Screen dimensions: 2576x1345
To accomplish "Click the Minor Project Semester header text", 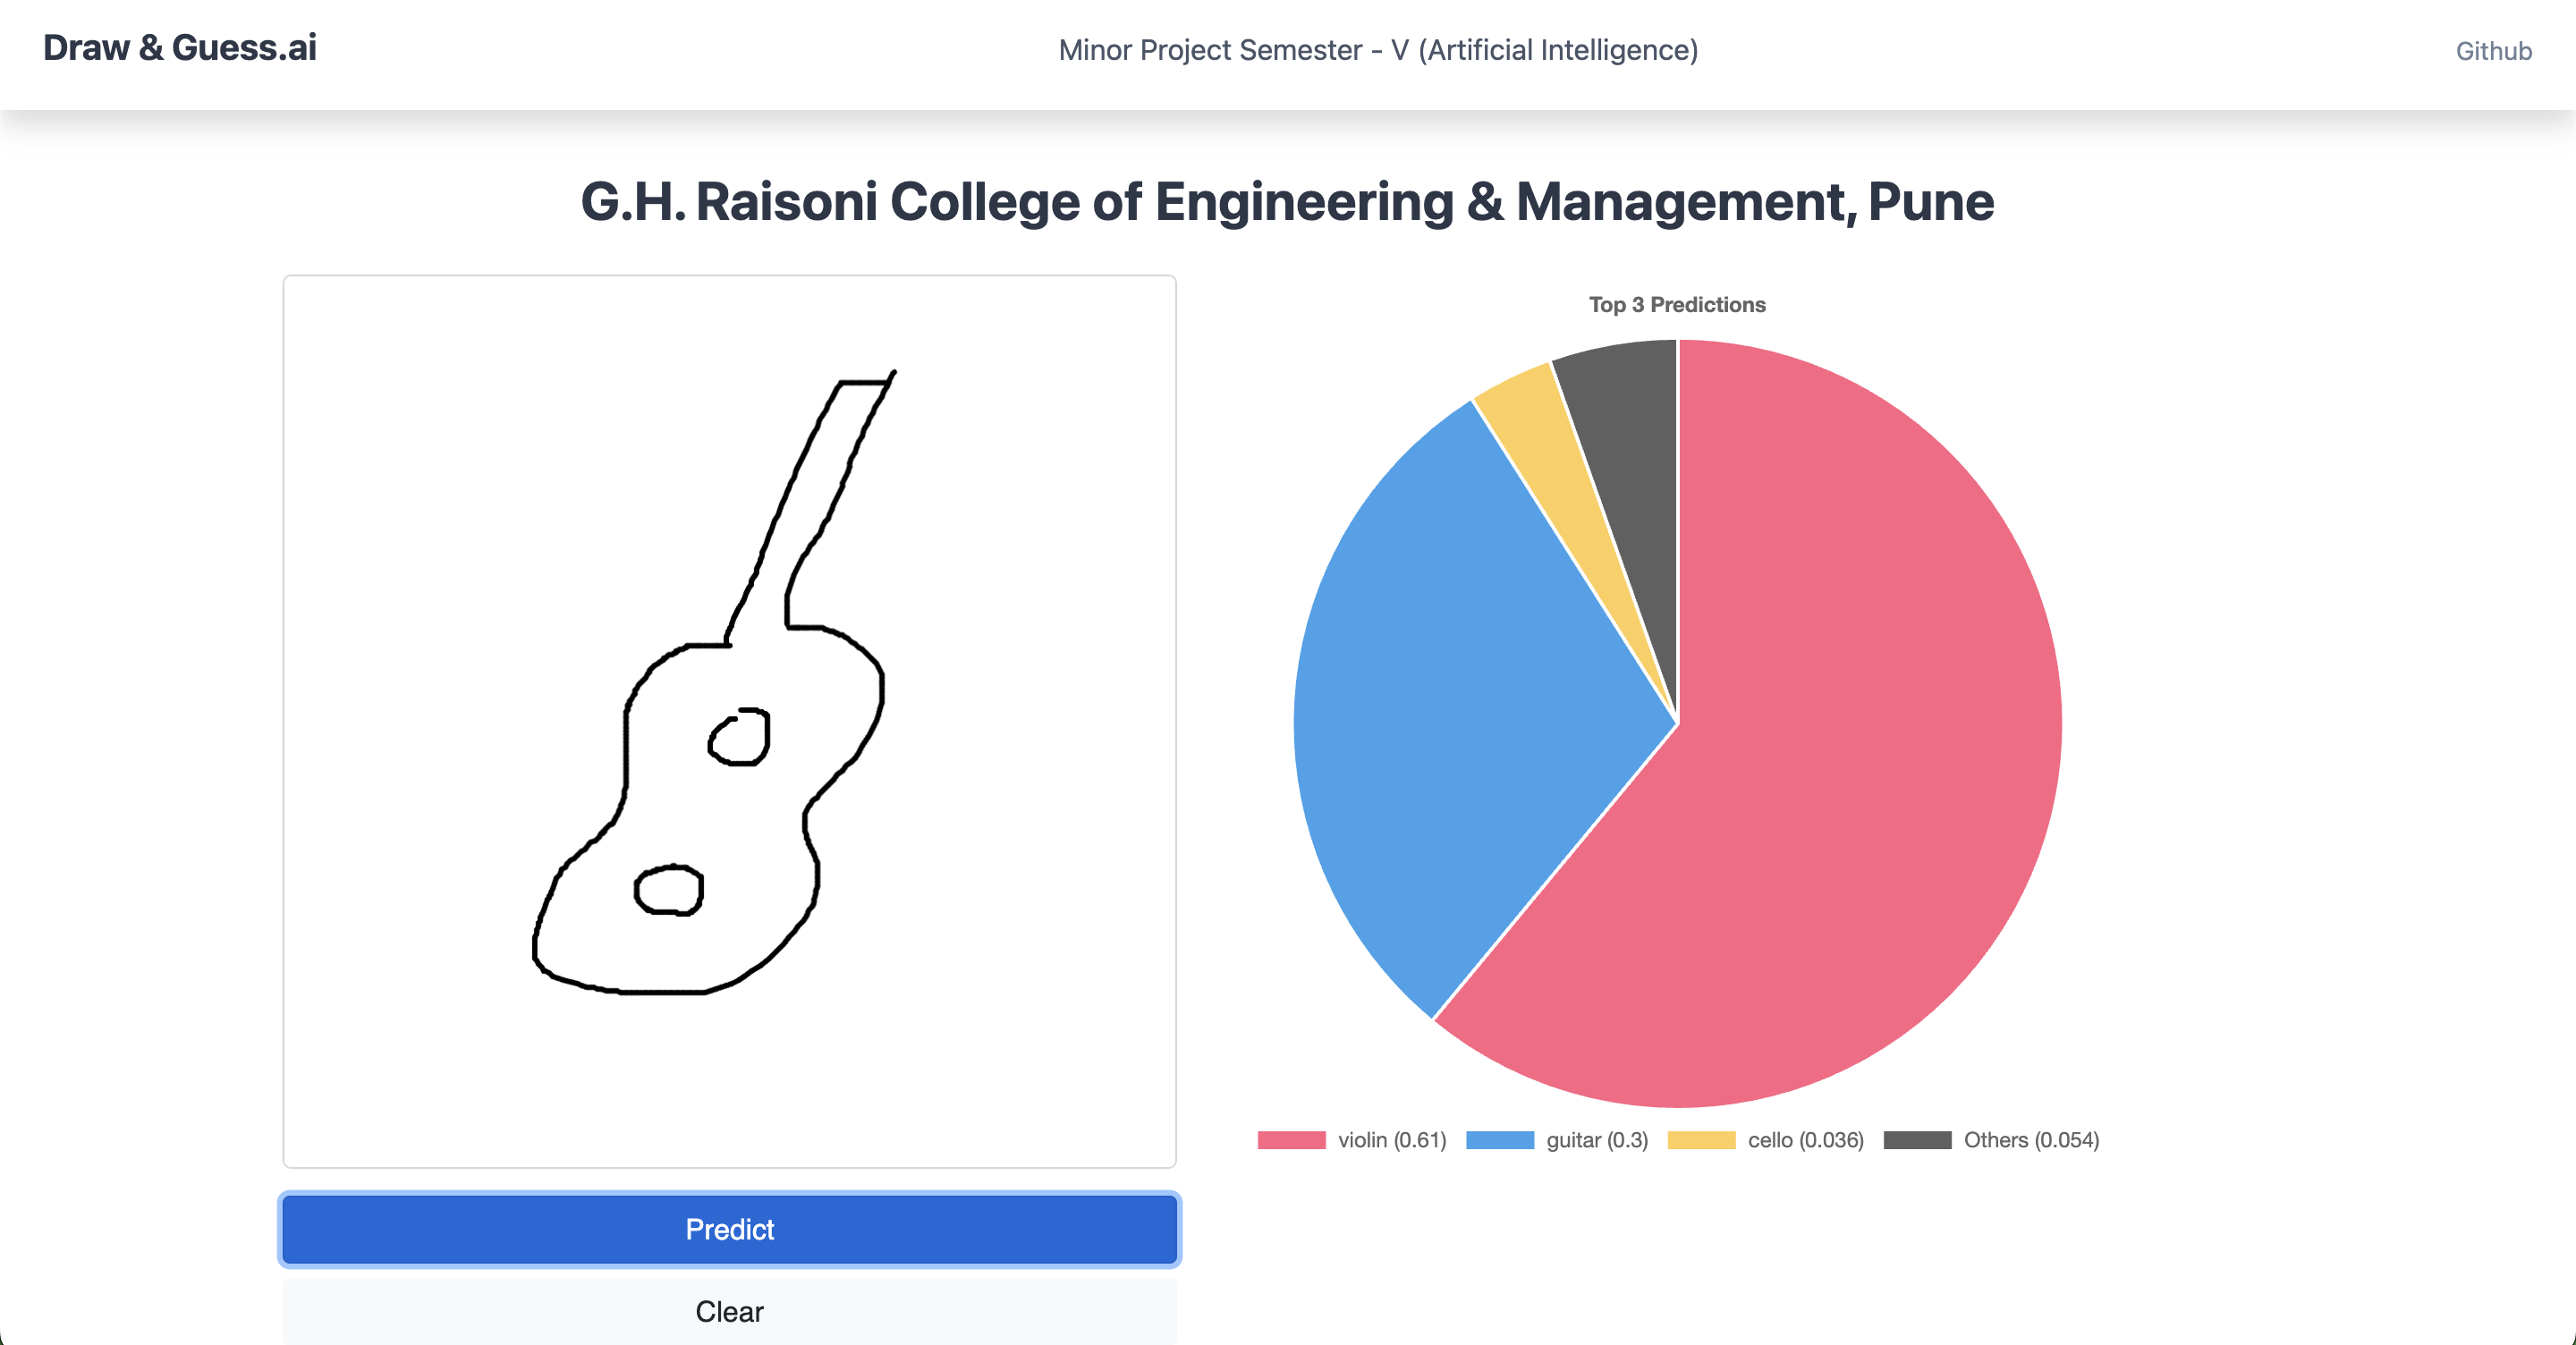I will 1378,50.
